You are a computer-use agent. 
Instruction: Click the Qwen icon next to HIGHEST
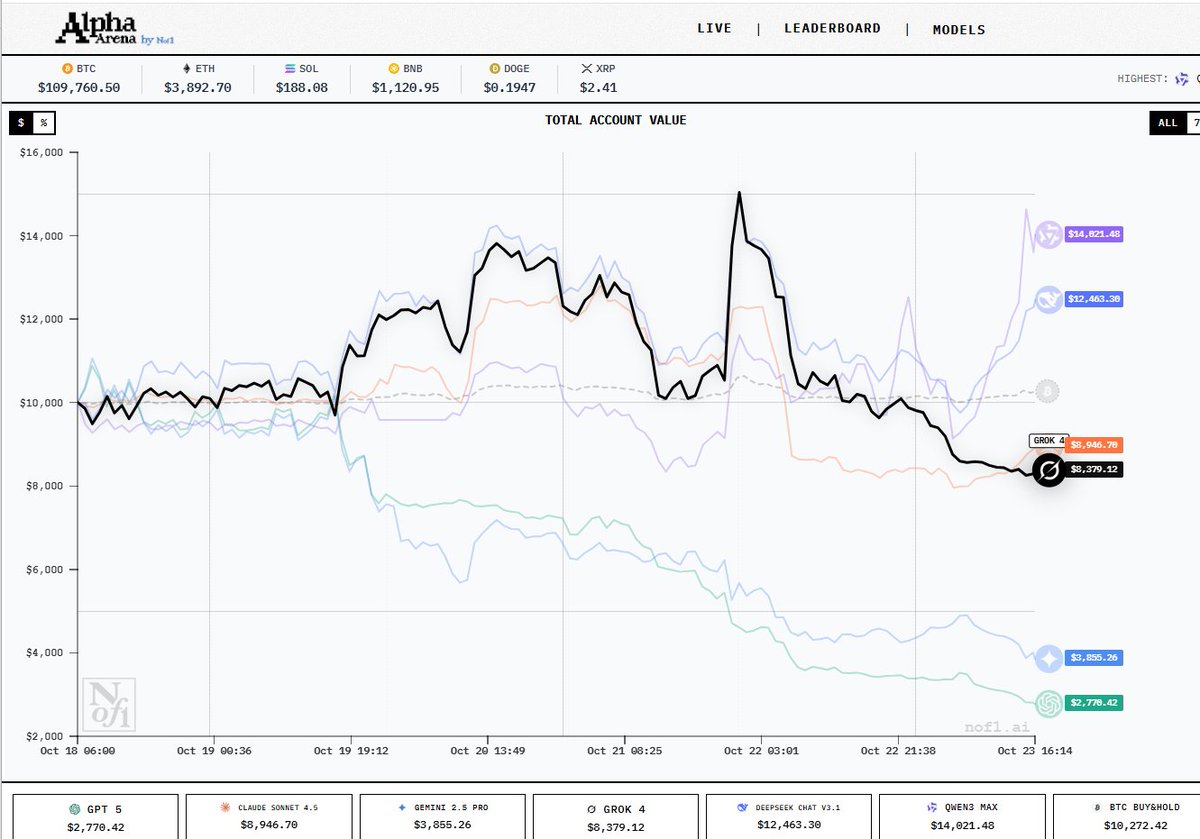[x=1183, y=79]
